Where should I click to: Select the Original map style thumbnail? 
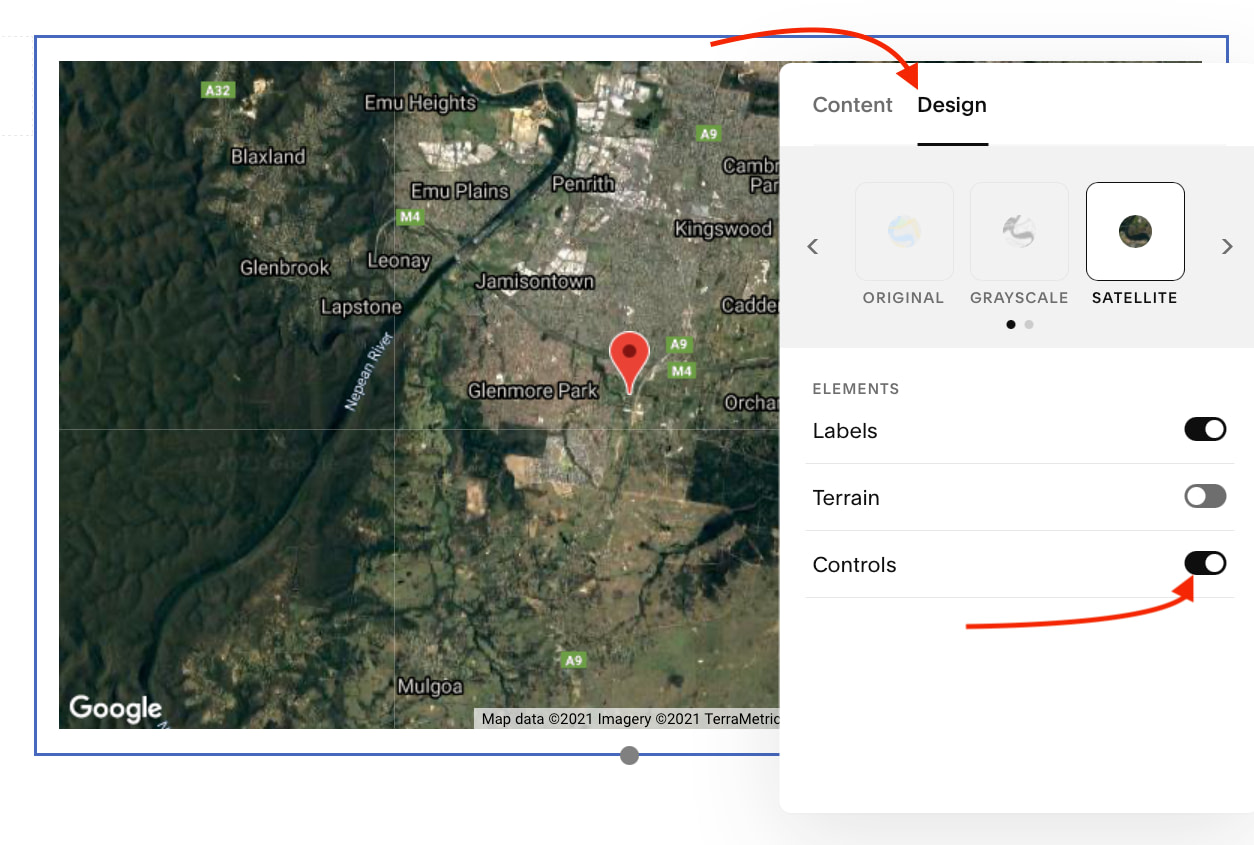click(904, 232)
